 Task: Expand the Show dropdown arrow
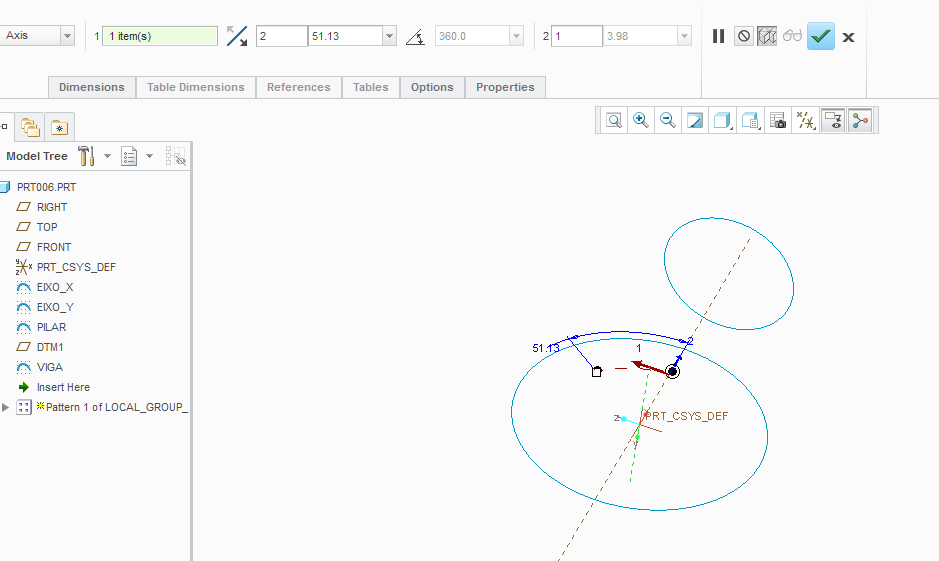tap(150, 156)
